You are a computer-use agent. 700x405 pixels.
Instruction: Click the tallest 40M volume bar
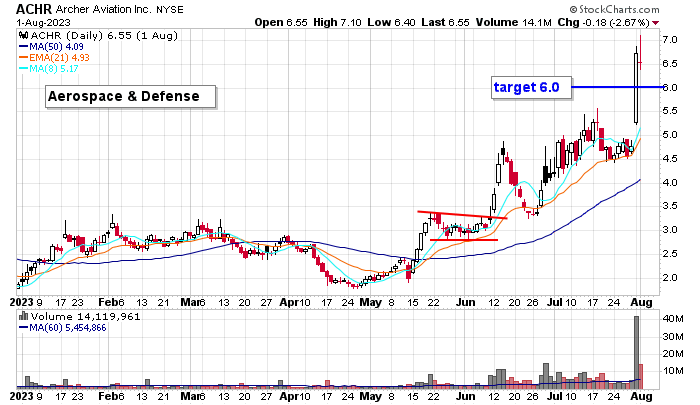point(636,352)
